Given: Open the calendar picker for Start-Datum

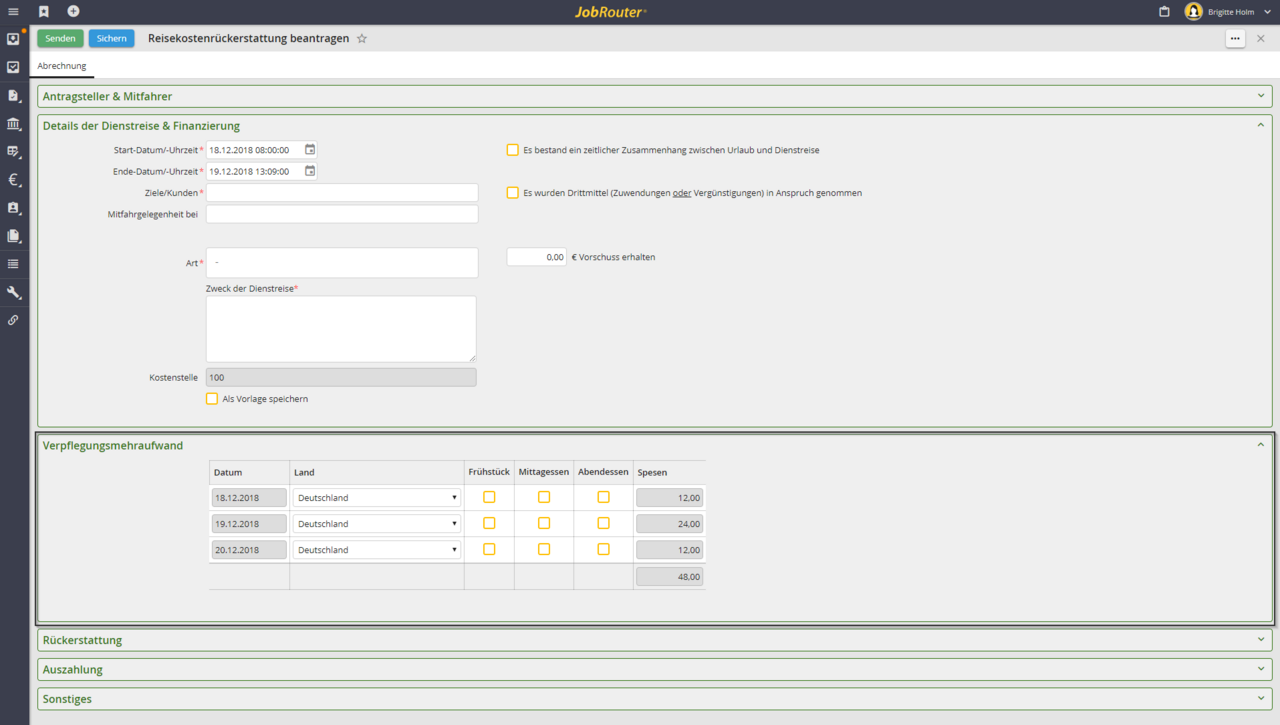Looking at the screenshot, I should click(x=310, y=150).
